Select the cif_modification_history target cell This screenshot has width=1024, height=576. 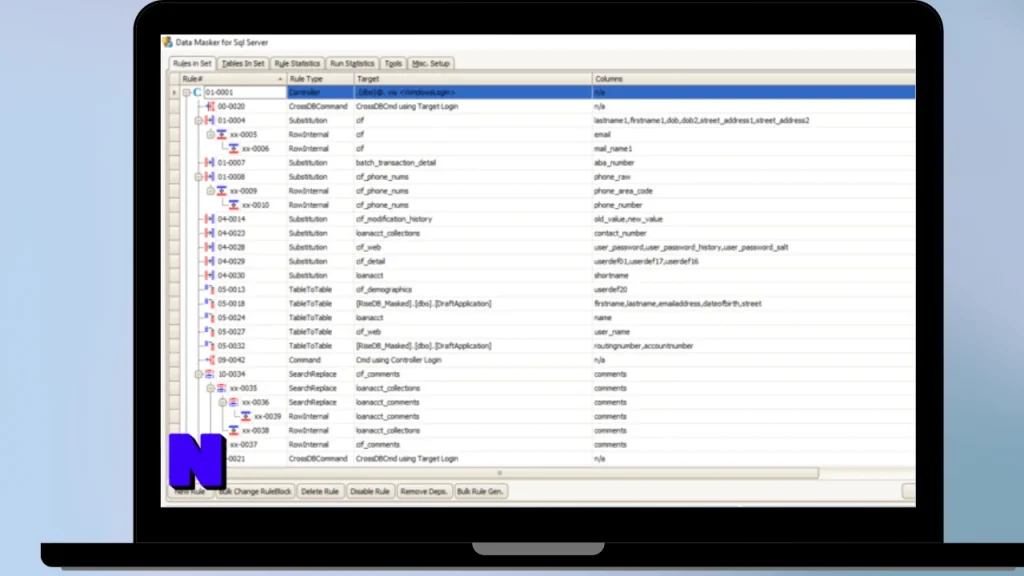point(473,219)
